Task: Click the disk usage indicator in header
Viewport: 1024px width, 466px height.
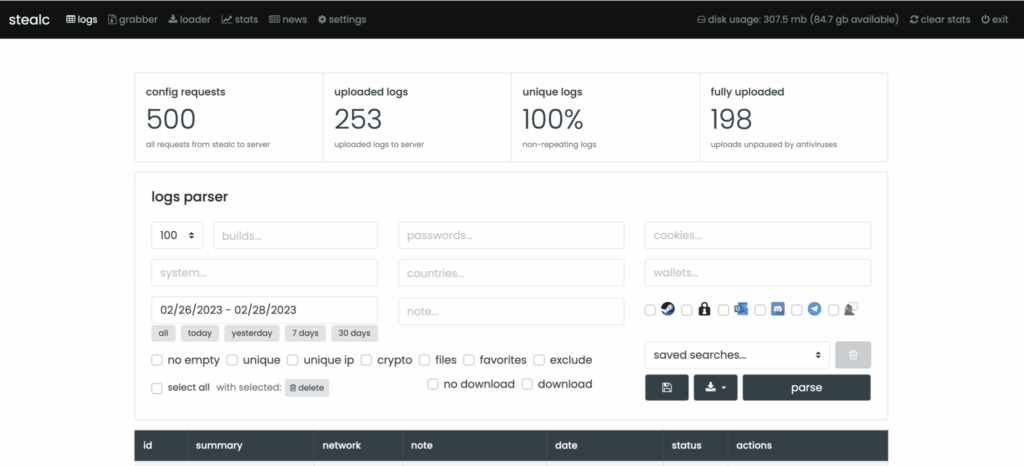Action: coord(798,20)
